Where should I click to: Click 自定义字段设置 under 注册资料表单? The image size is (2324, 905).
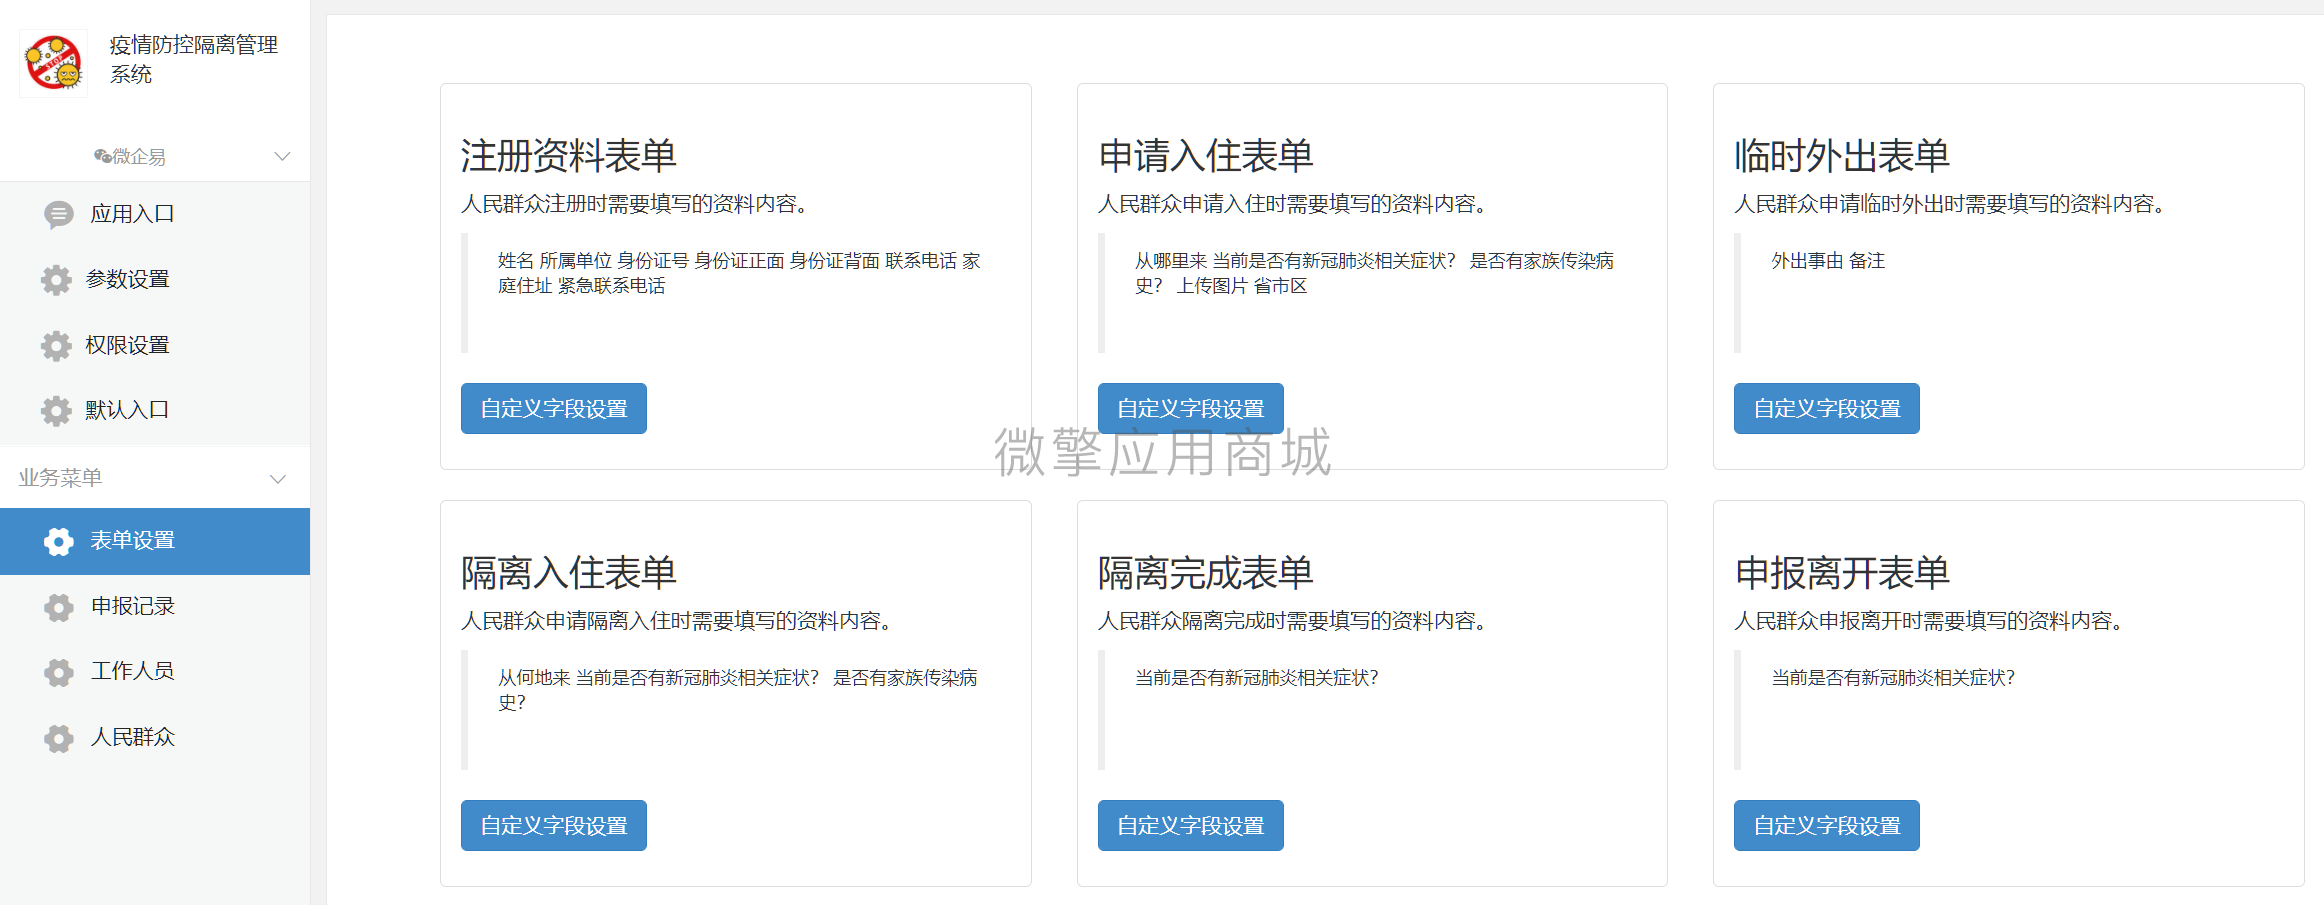click(554, 408)
